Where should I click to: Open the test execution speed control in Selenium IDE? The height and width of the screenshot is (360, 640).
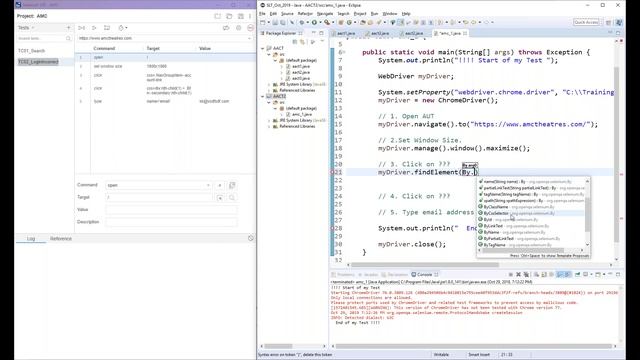122,28
